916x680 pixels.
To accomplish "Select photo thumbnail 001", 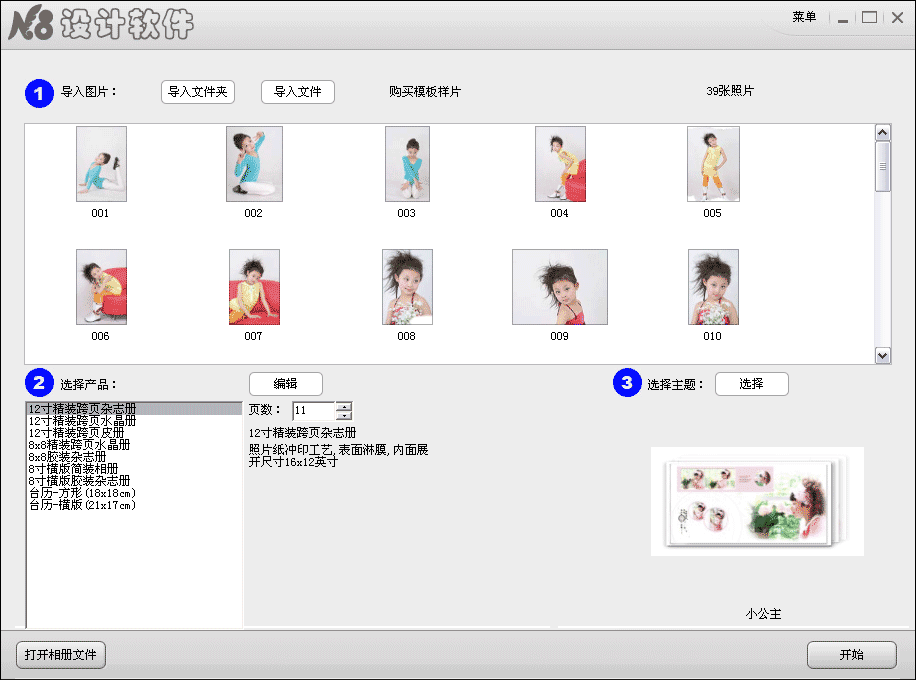I will click(x=100, y=163).
